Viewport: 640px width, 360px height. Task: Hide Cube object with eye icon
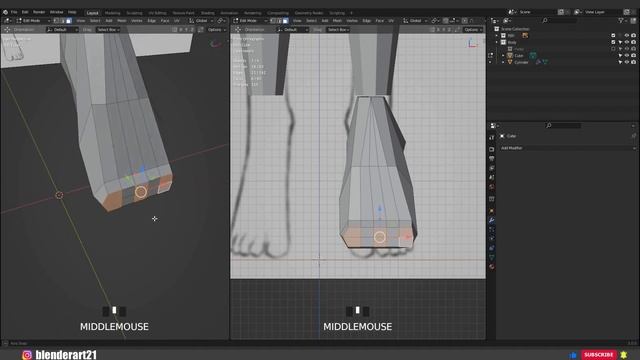coord(627,56)
